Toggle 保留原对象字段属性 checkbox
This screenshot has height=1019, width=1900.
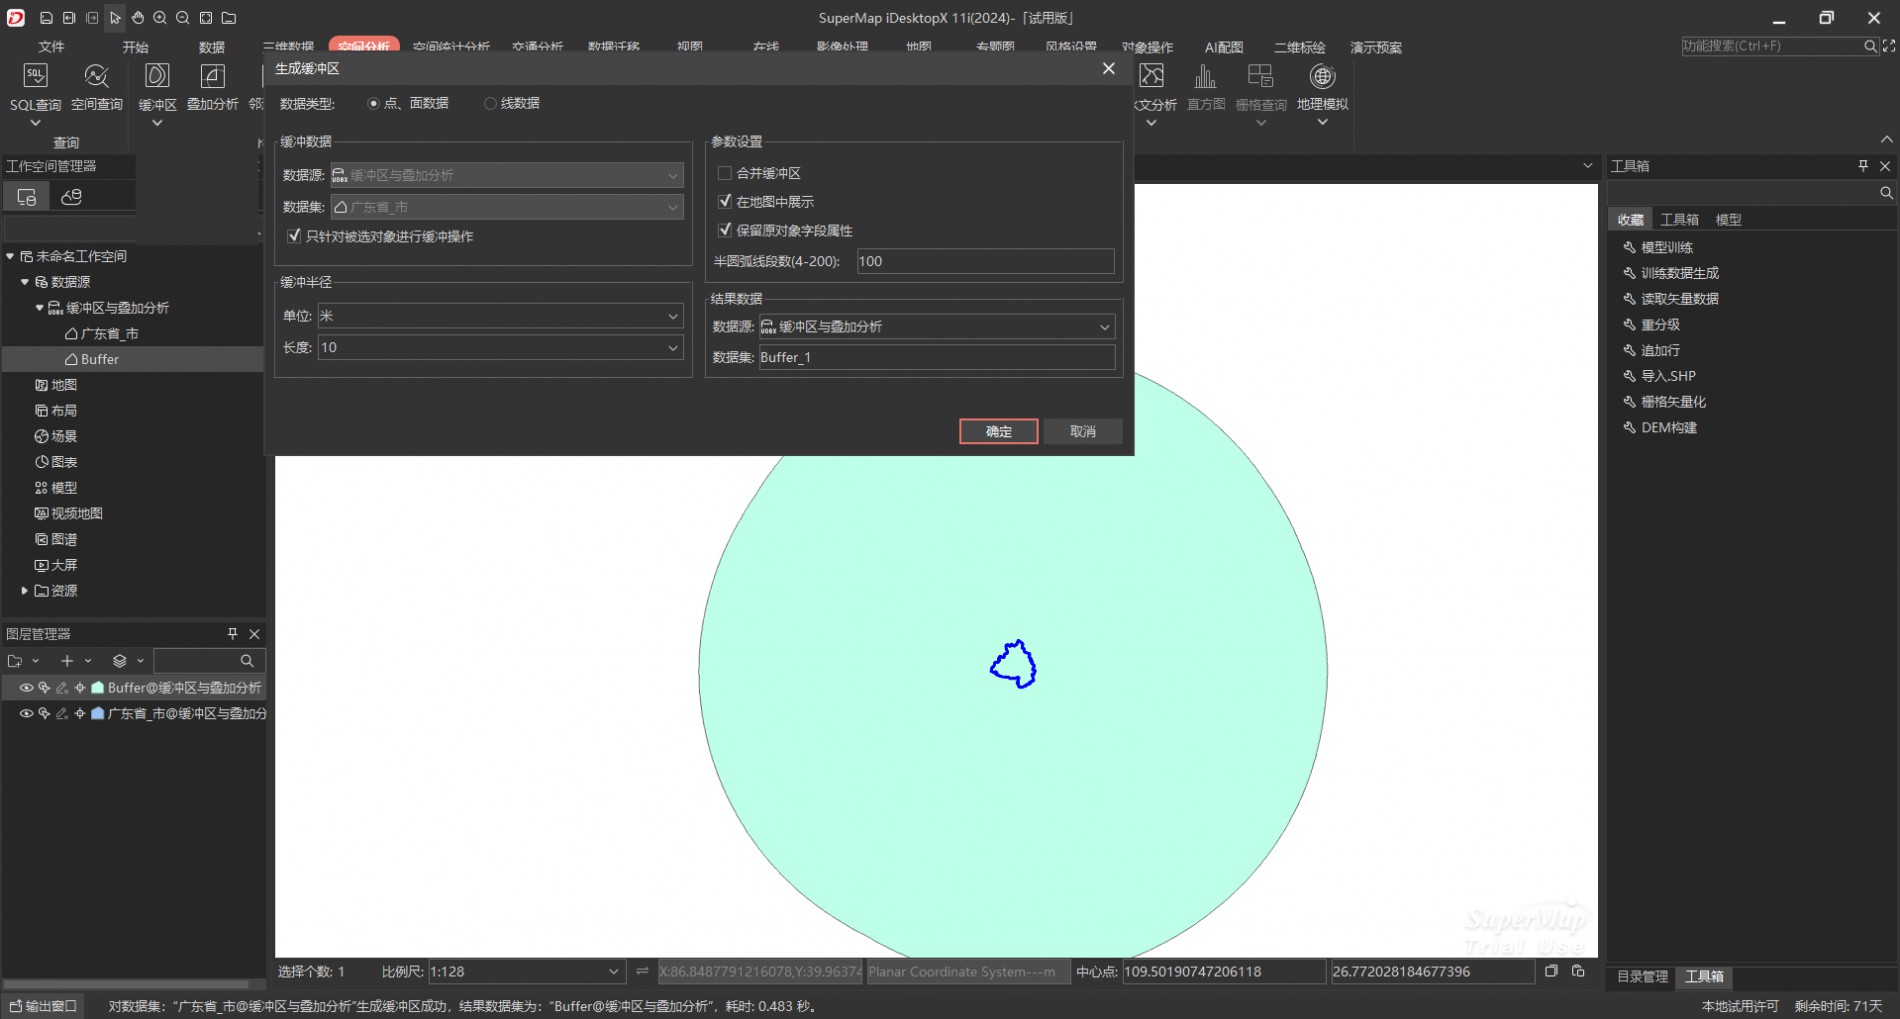point(725,230)
